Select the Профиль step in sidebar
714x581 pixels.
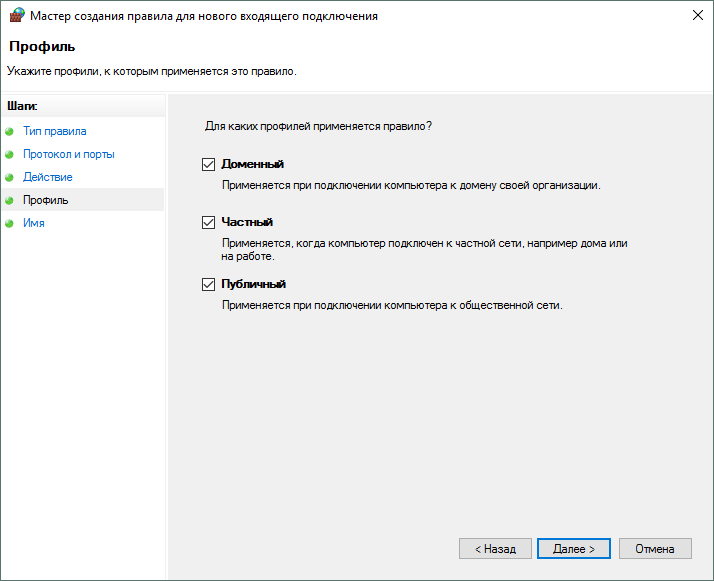[46, 200]
